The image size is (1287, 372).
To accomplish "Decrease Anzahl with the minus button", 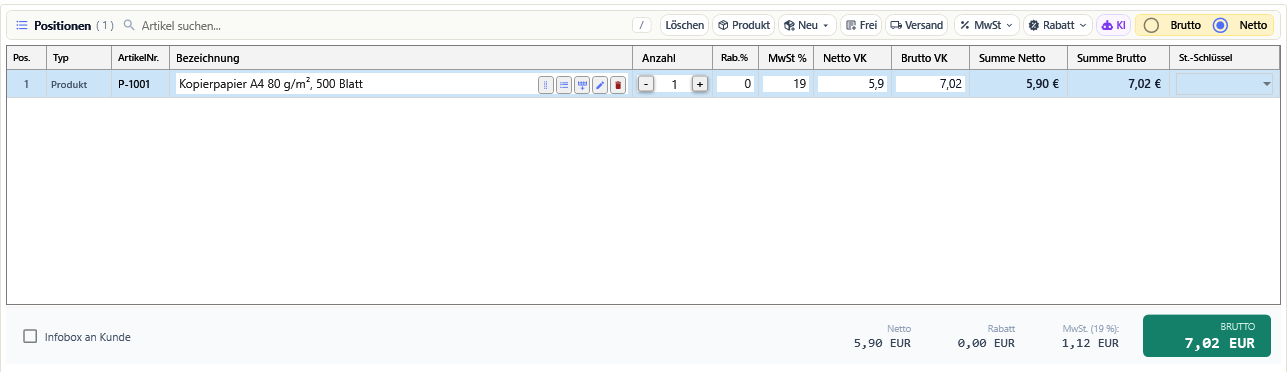I will [x=646, y=85].
